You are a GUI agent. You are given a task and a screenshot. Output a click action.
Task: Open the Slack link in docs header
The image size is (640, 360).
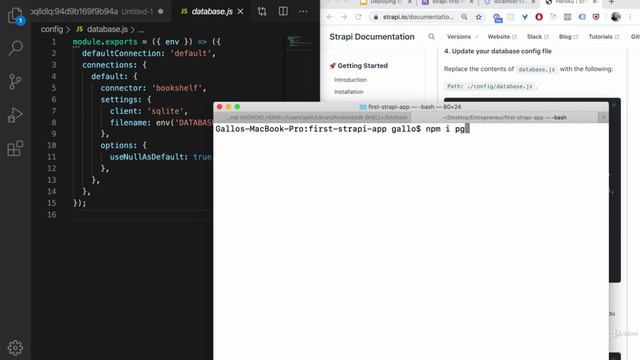coord(538,37)
